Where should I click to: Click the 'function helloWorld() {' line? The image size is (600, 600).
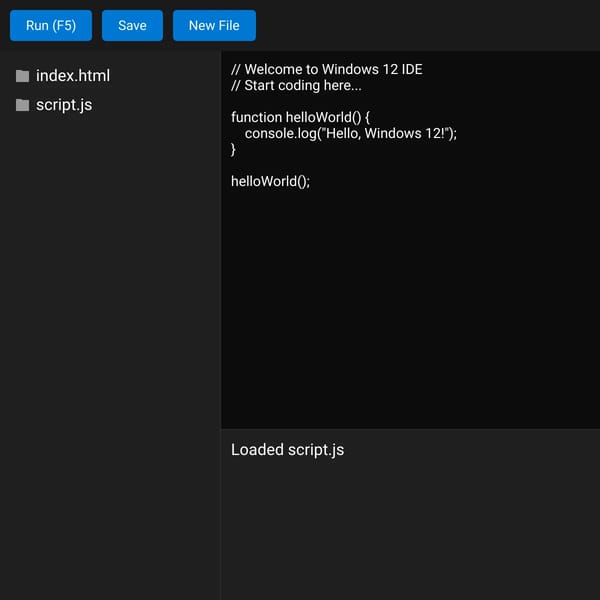[x=300, y=117]
